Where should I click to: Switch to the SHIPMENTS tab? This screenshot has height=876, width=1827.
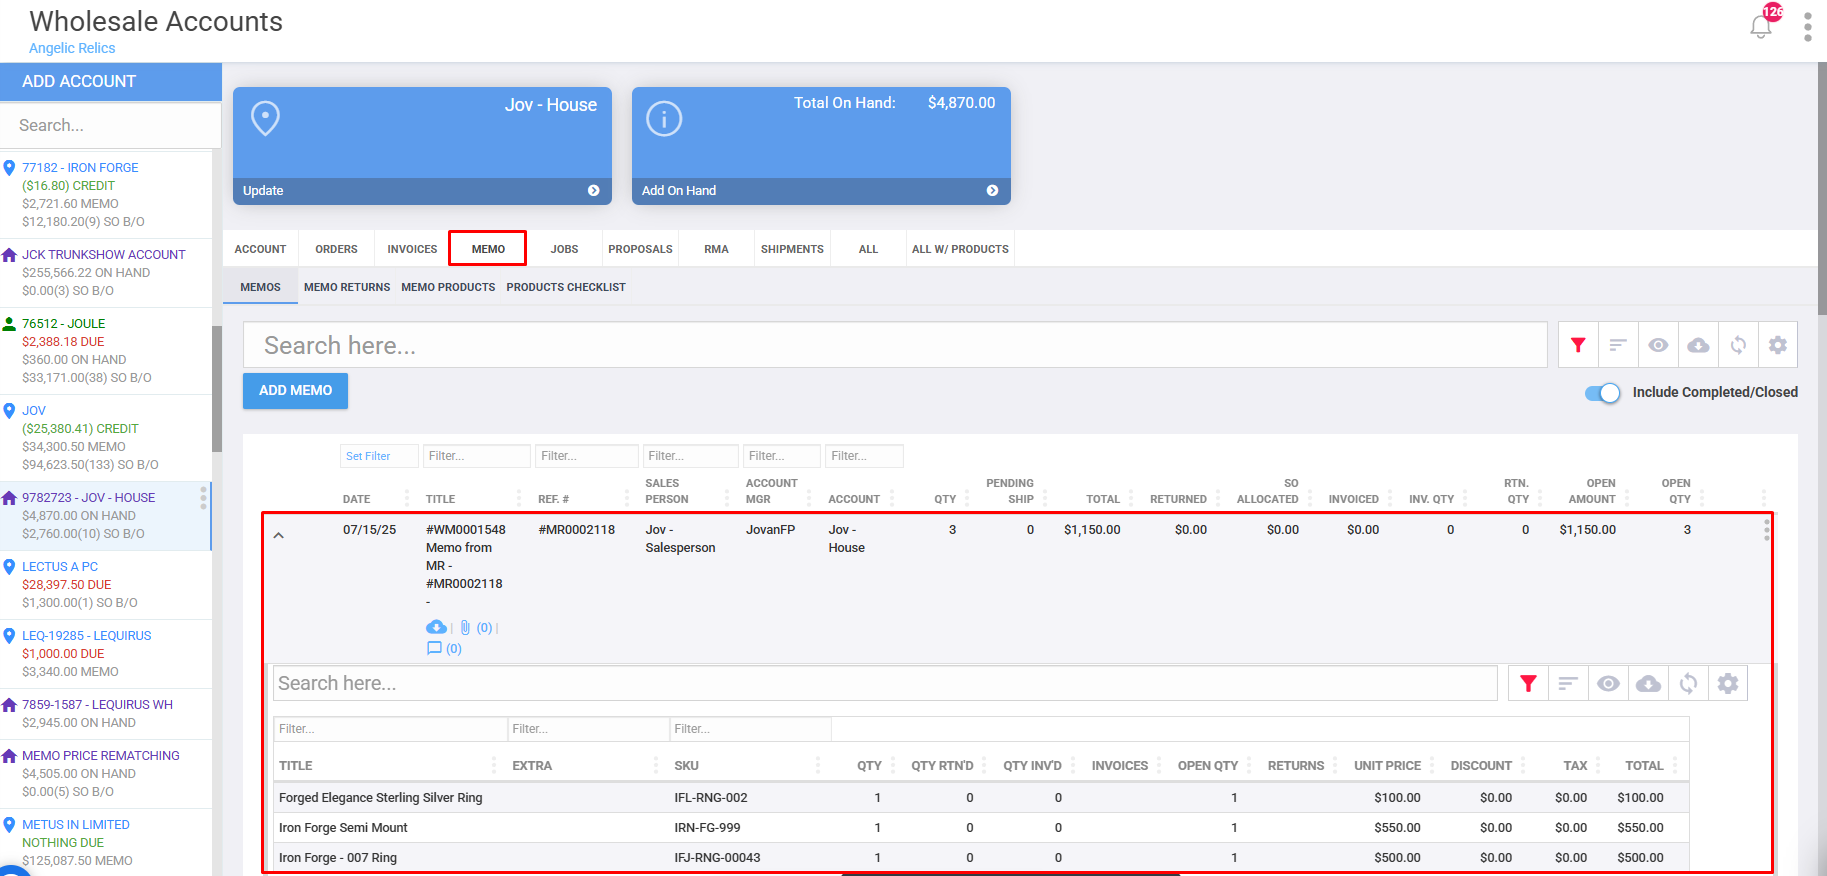click(x=792, y=249)
